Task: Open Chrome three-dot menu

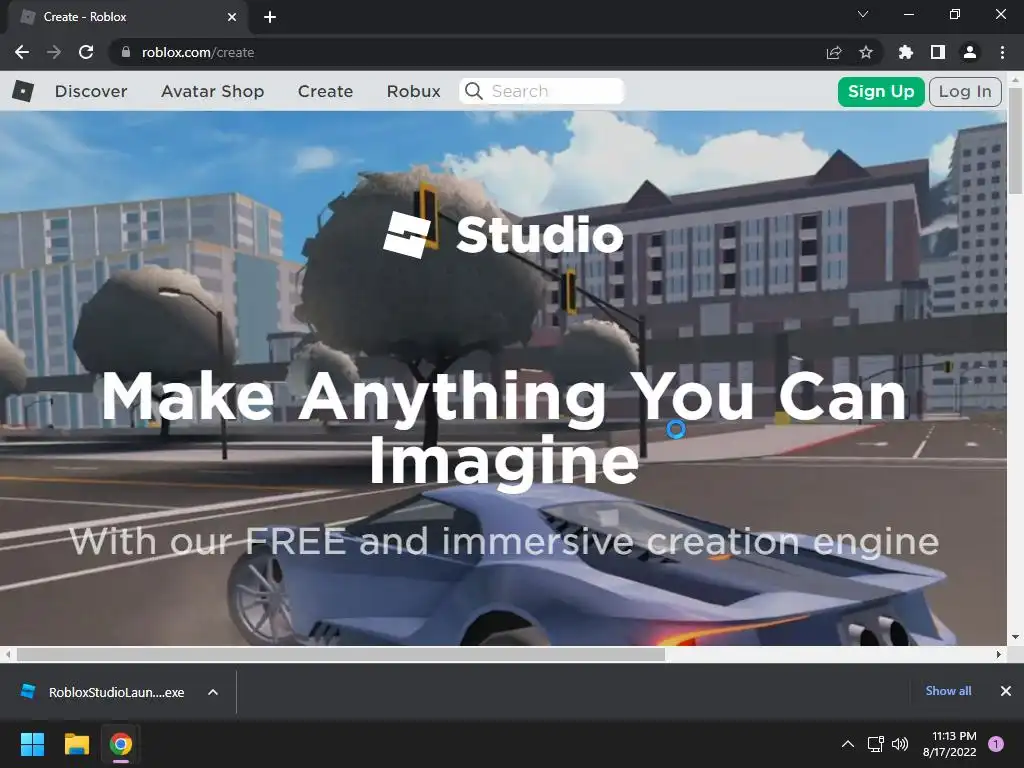Action: click(1002, 52)
